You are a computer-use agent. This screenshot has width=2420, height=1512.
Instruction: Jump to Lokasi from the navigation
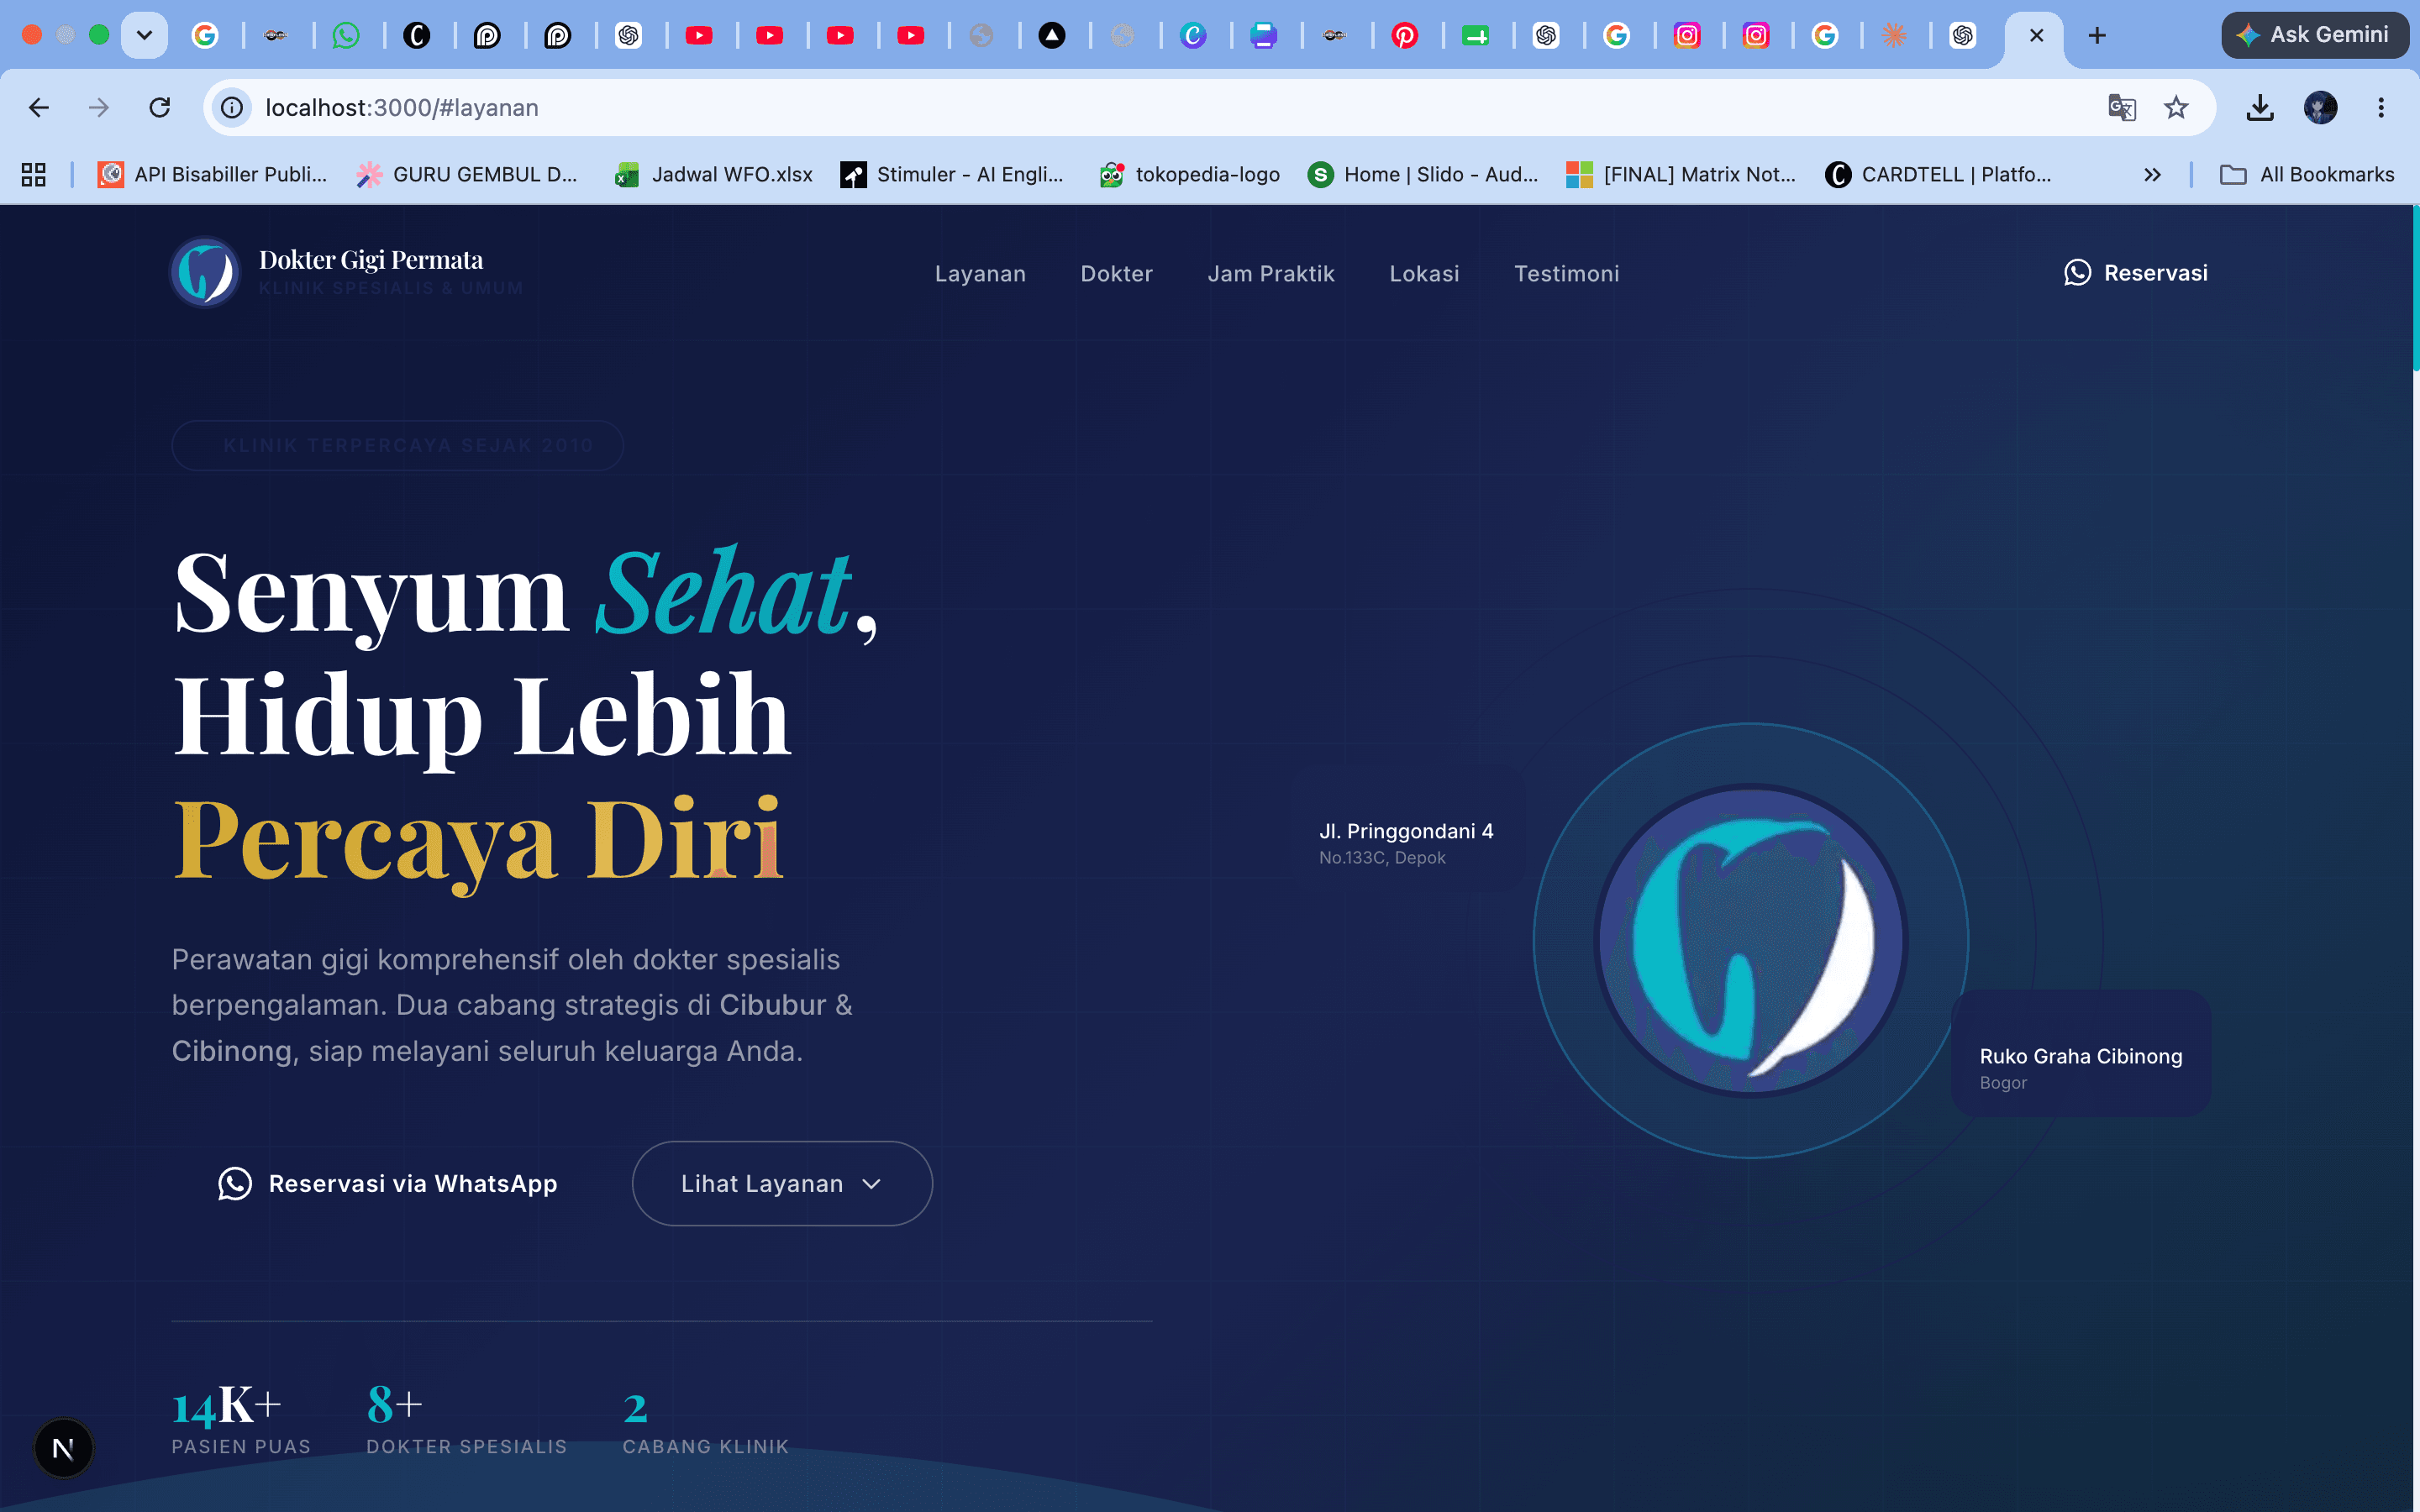click(1424, 273)
